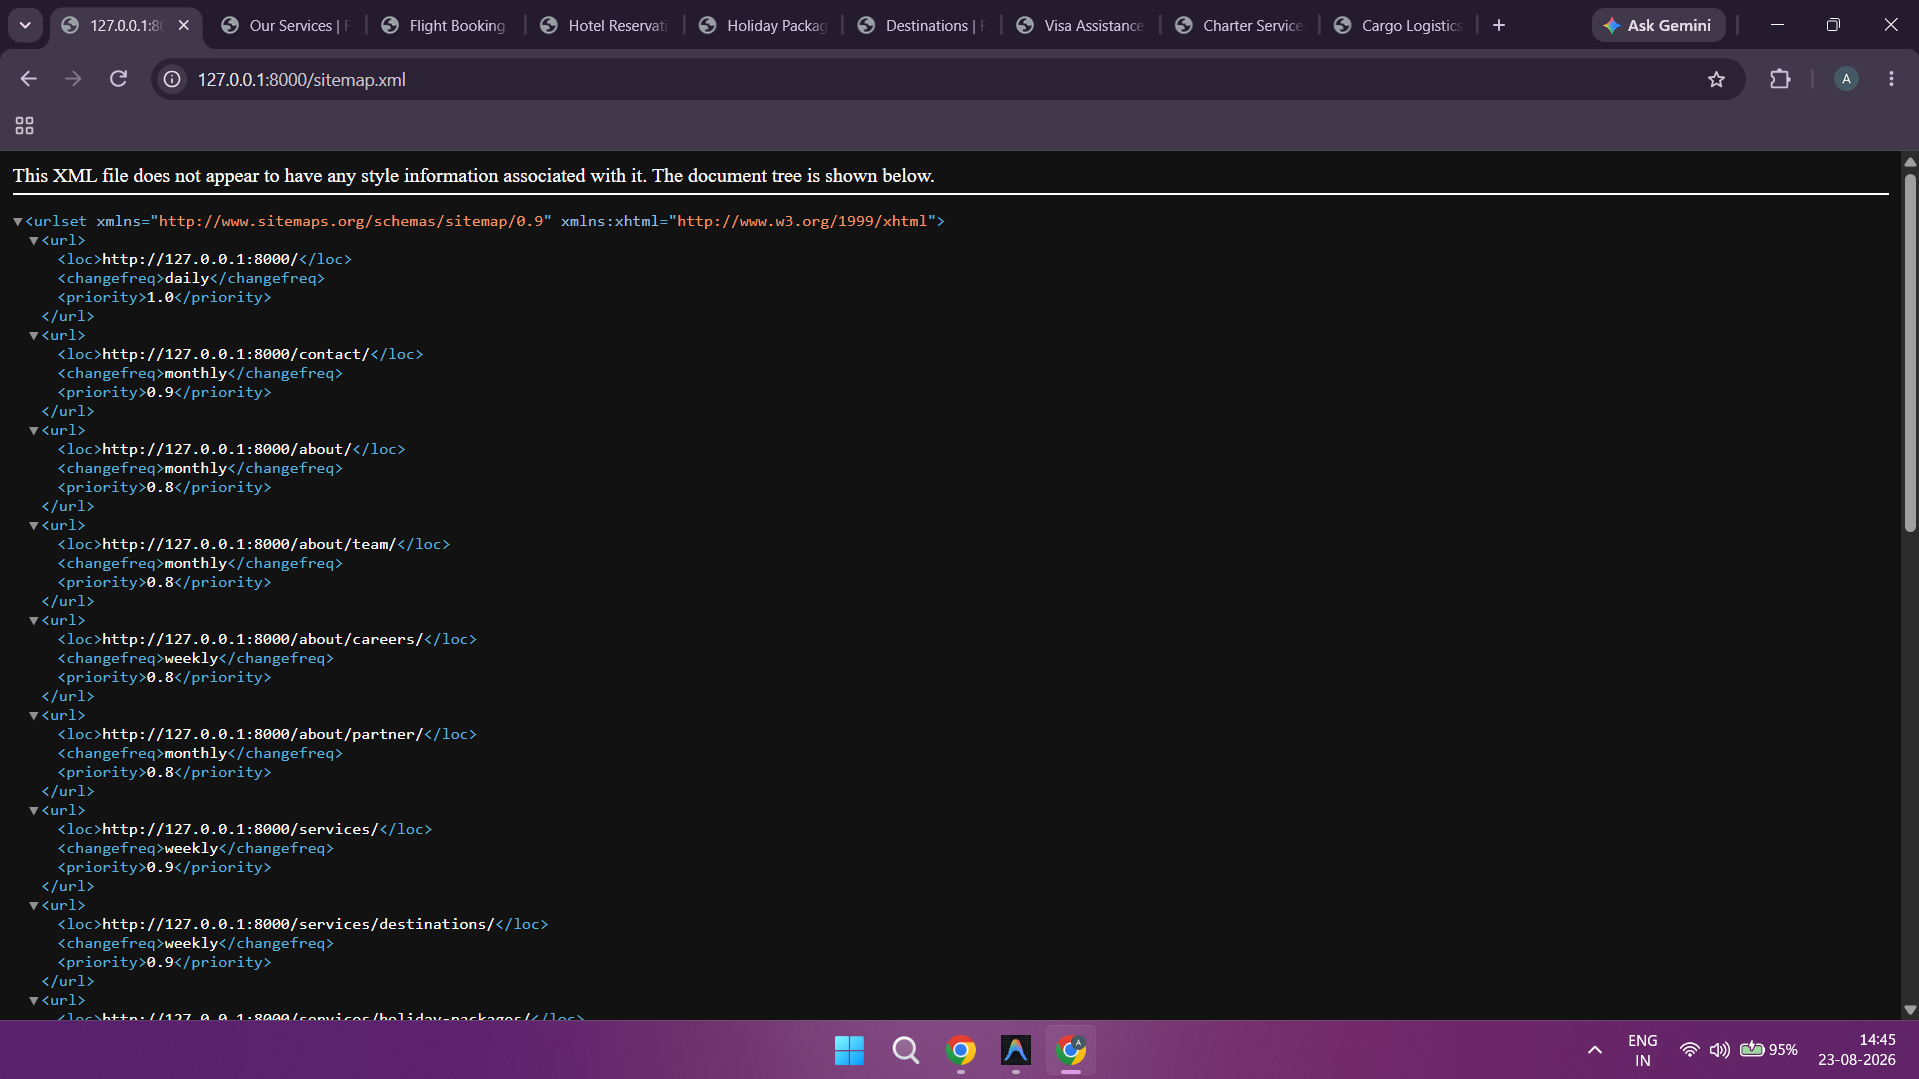The width and height of the screenshot is (1919, 1079).
Task: Click the loc text http://127.0.0.1:8000/about/careers/
Action: point(263,639)
